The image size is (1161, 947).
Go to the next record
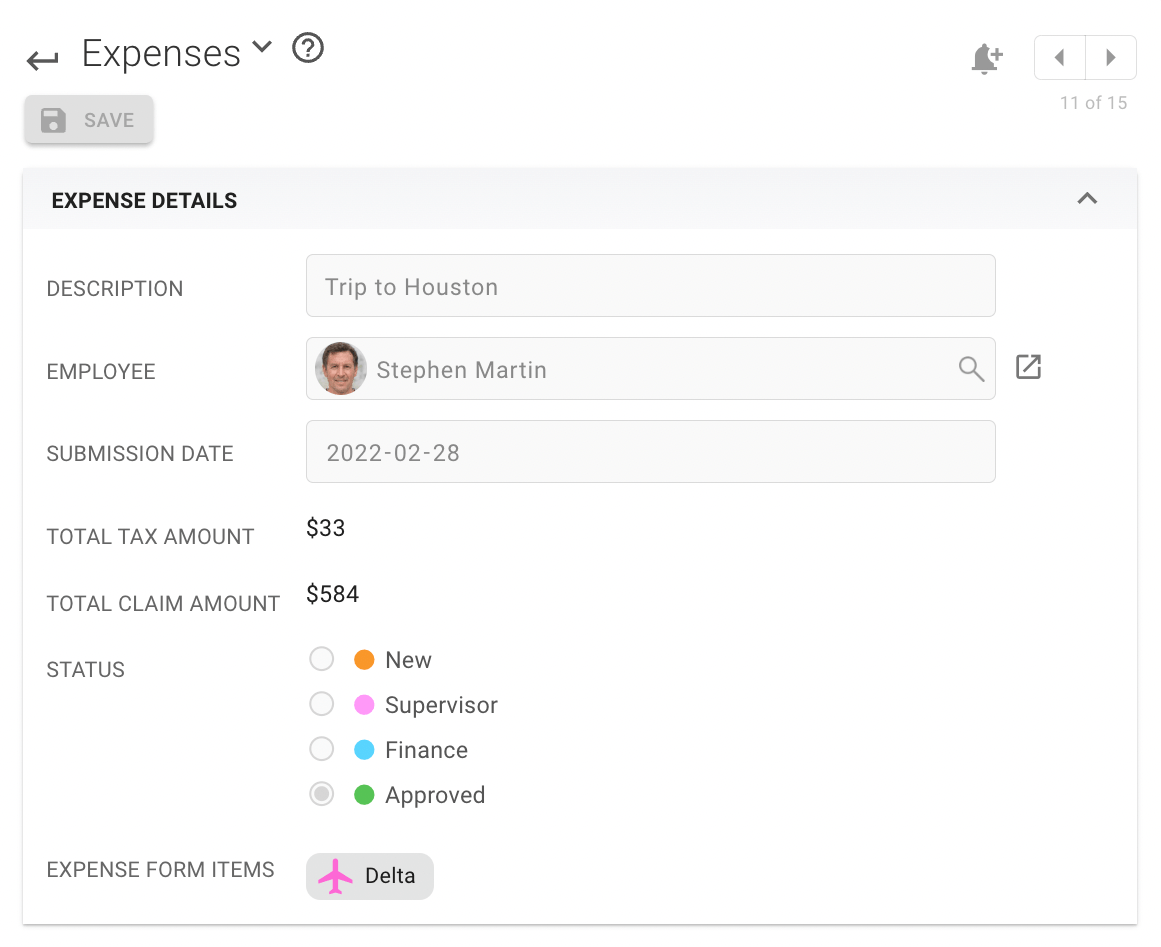[1111, 57]
